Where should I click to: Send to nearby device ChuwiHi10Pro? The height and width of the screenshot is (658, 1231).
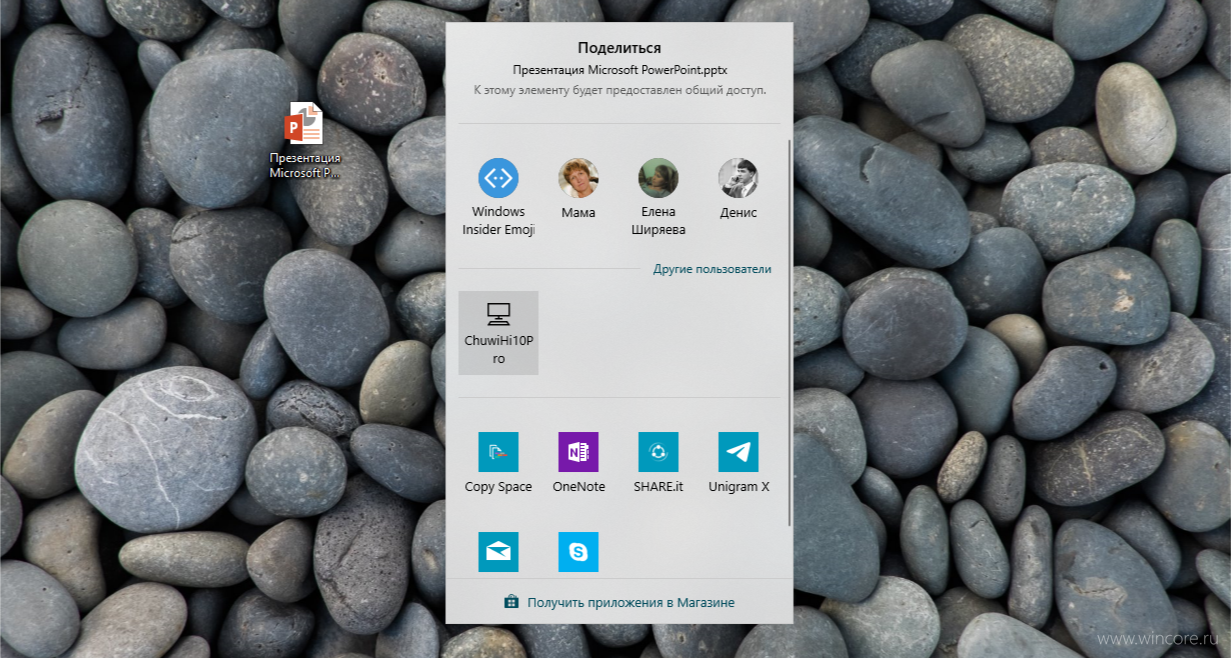(498, 333)
